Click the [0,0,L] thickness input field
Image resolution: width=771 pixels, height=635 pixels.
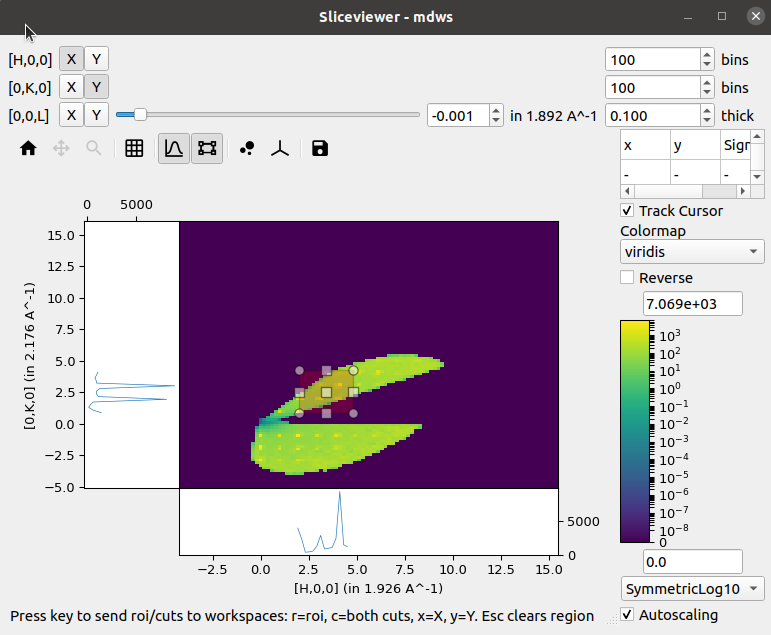coord(652,115)
